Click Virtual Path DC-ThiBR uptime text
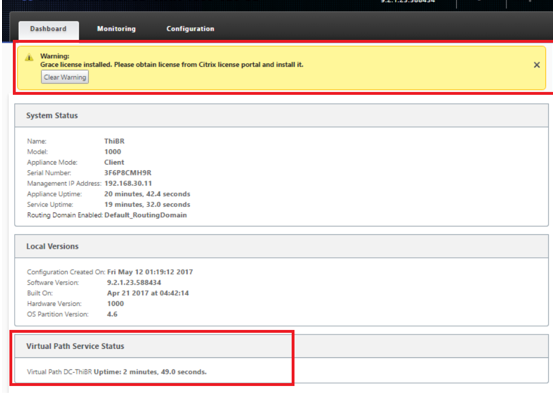The image size is (553, 394). tap(117, 372)
